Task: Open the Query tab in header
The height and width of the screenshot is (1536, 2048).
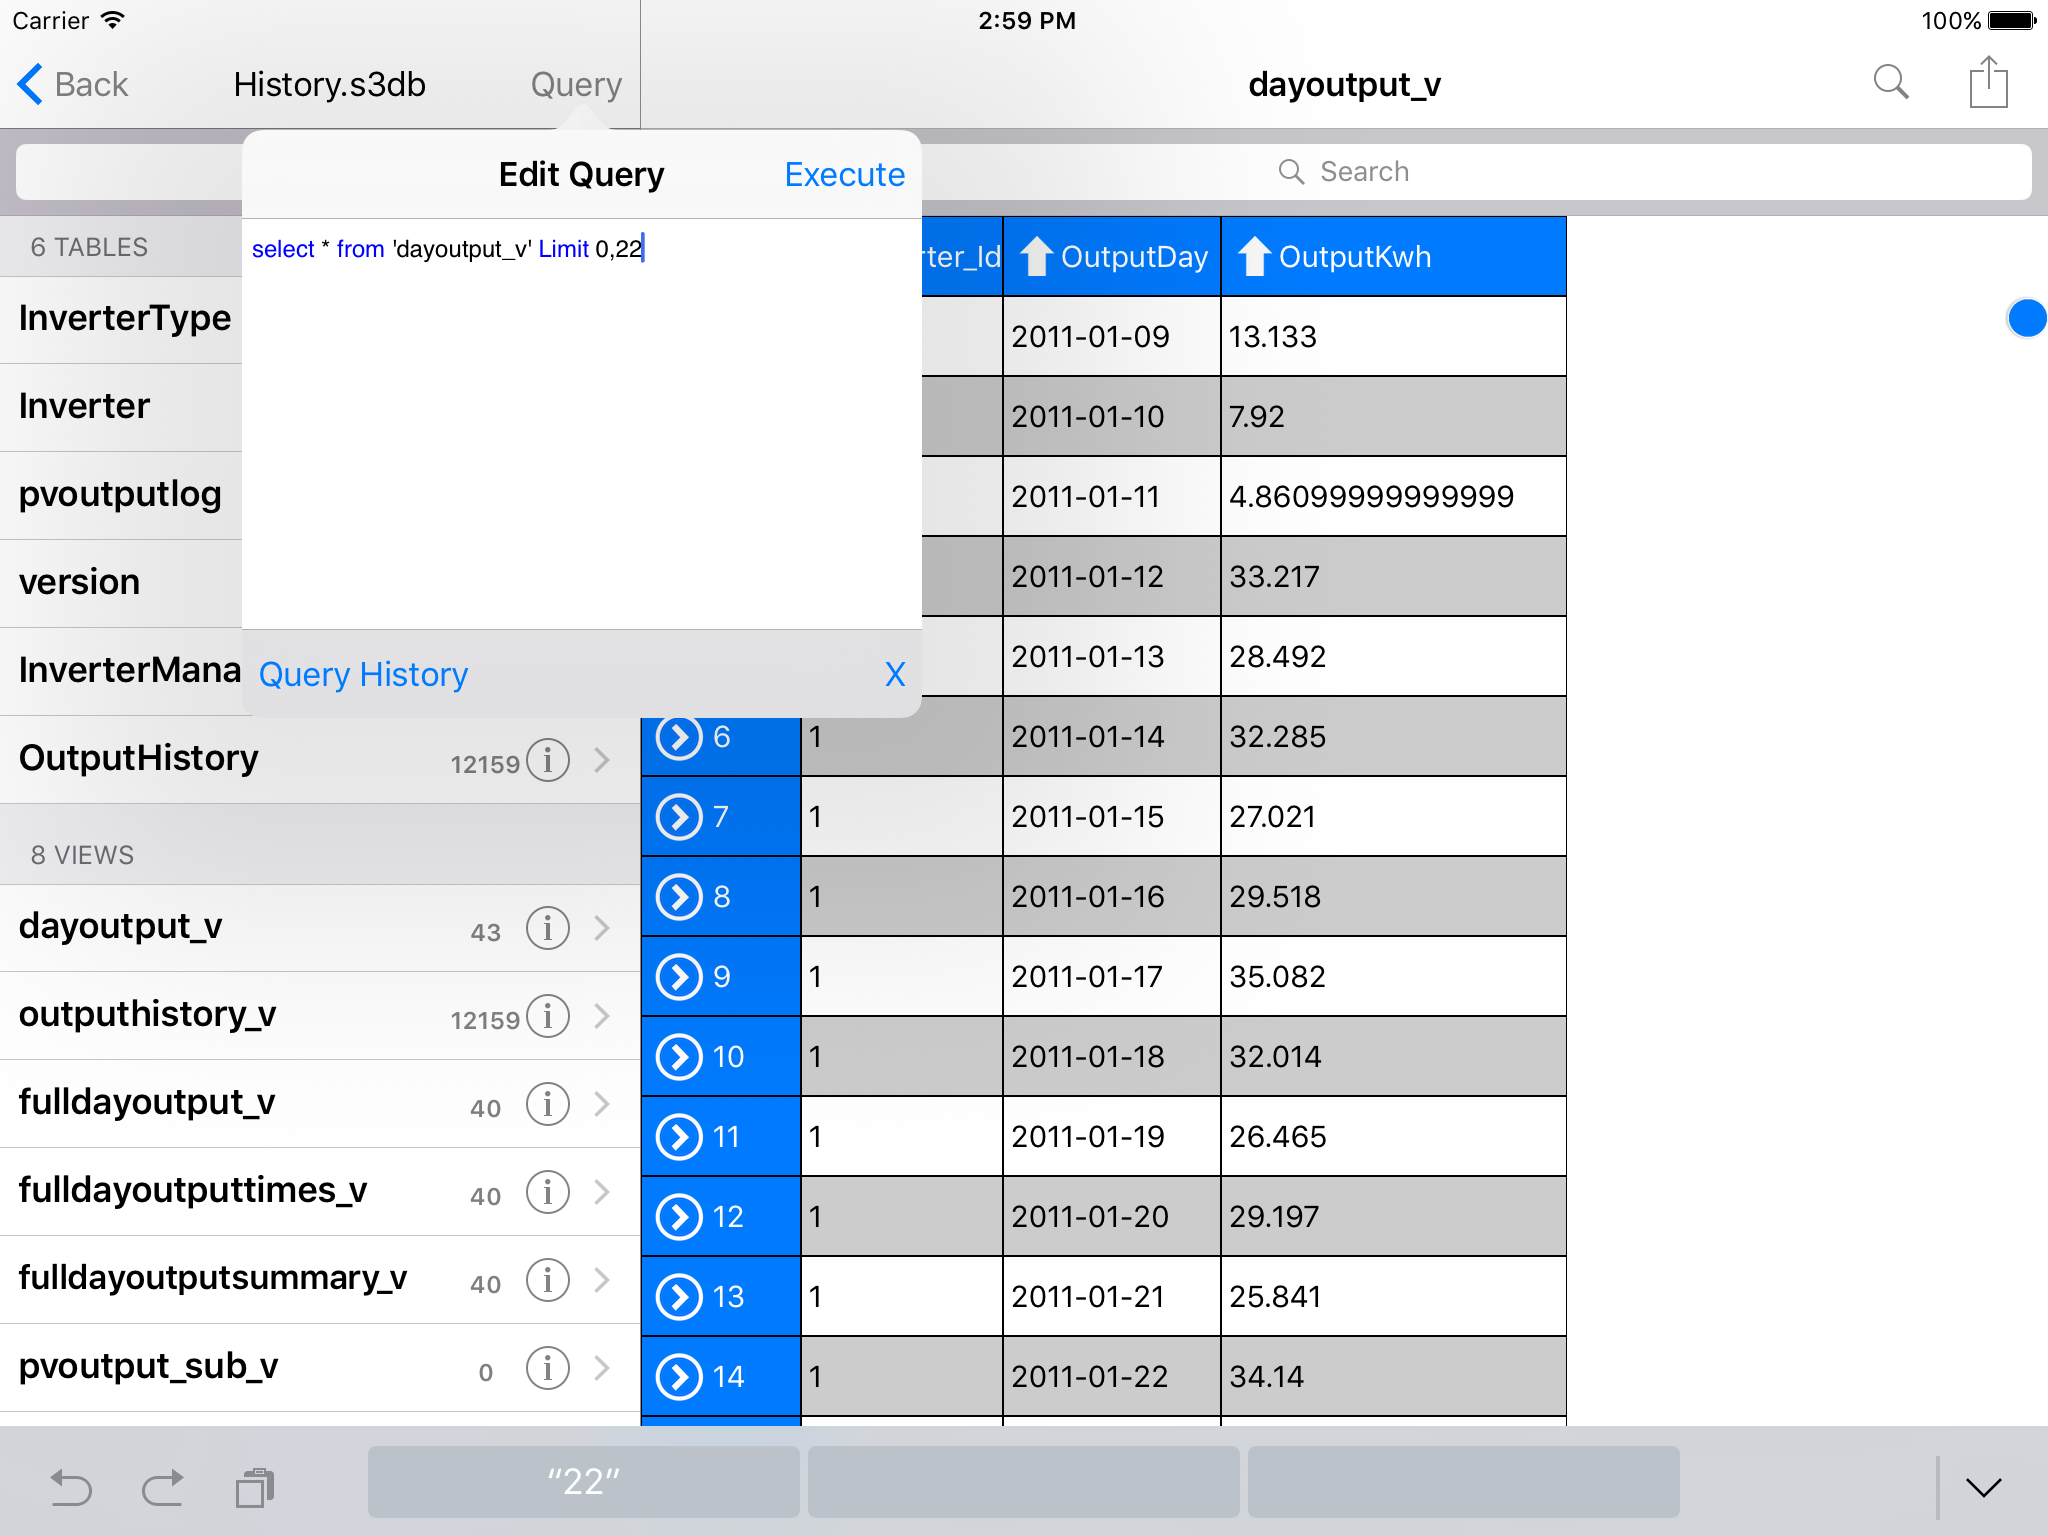Action: 576,85
